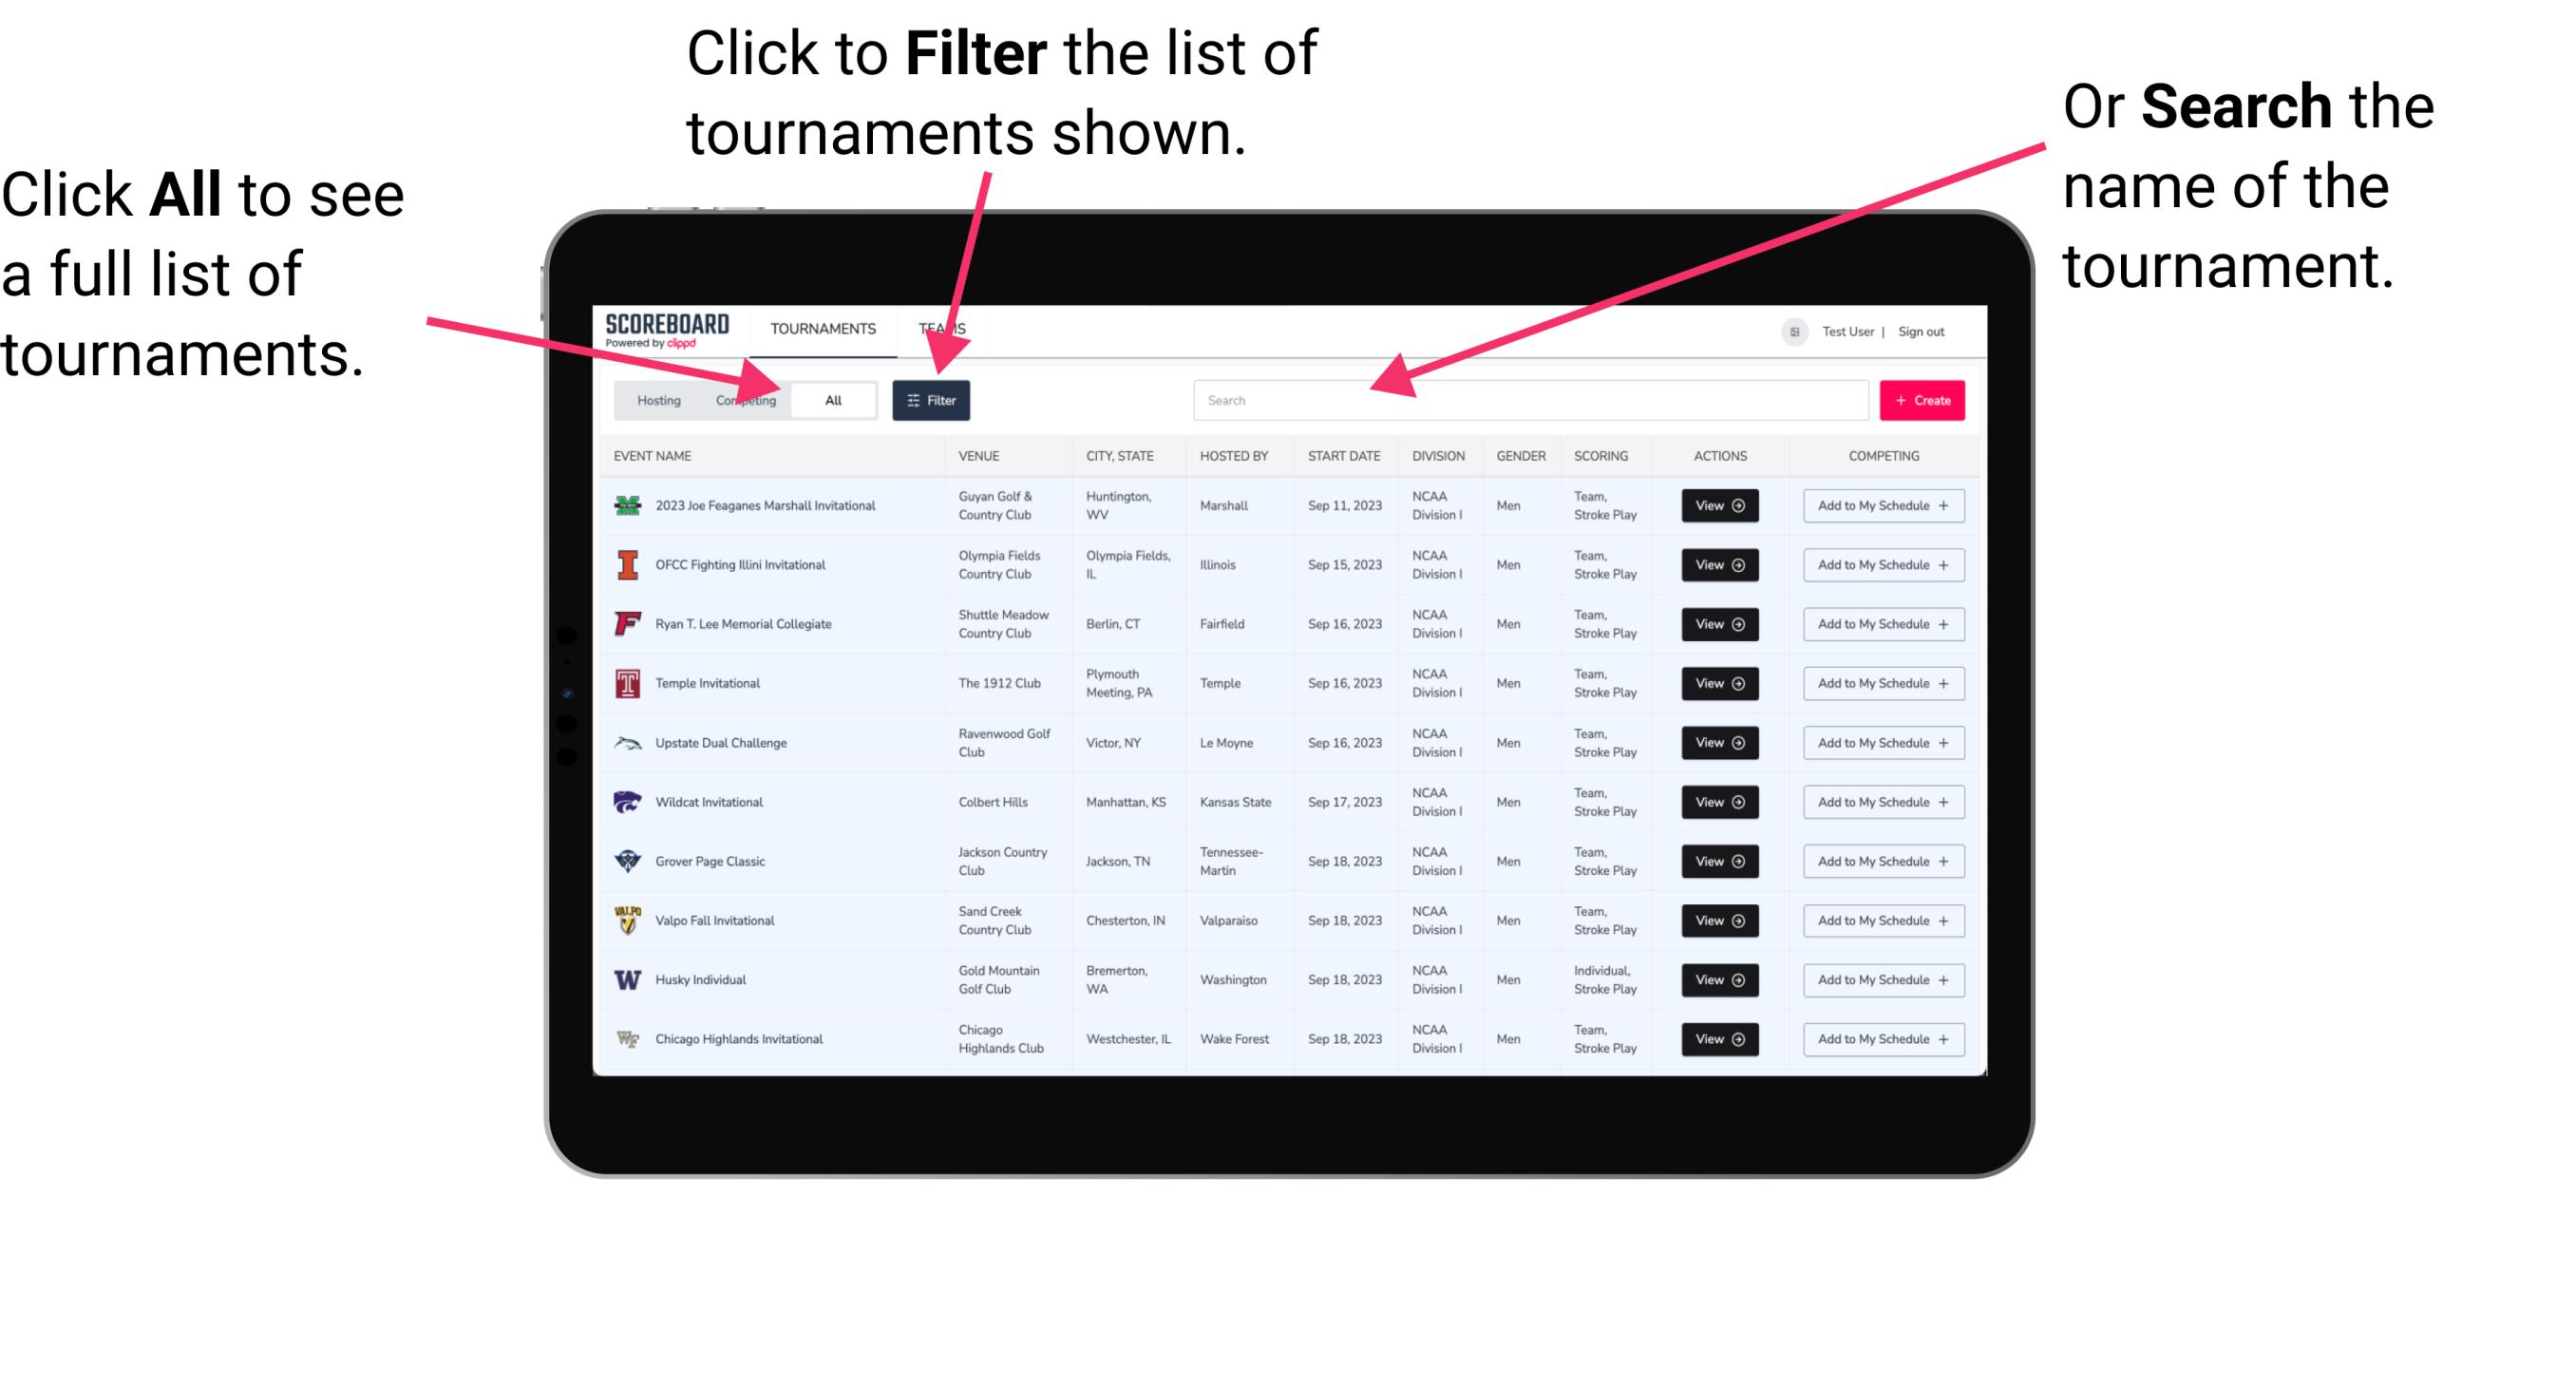
Task: Click the Washington Huskies logo icon
Action: (626, 979)
